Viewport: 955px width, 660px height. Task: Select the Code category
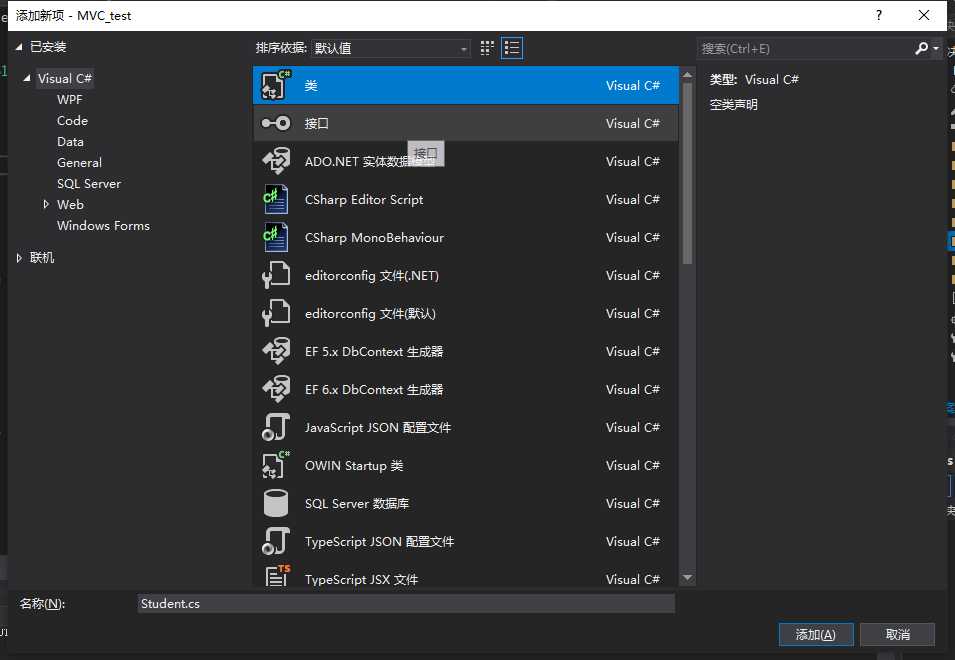click(72, 121)
